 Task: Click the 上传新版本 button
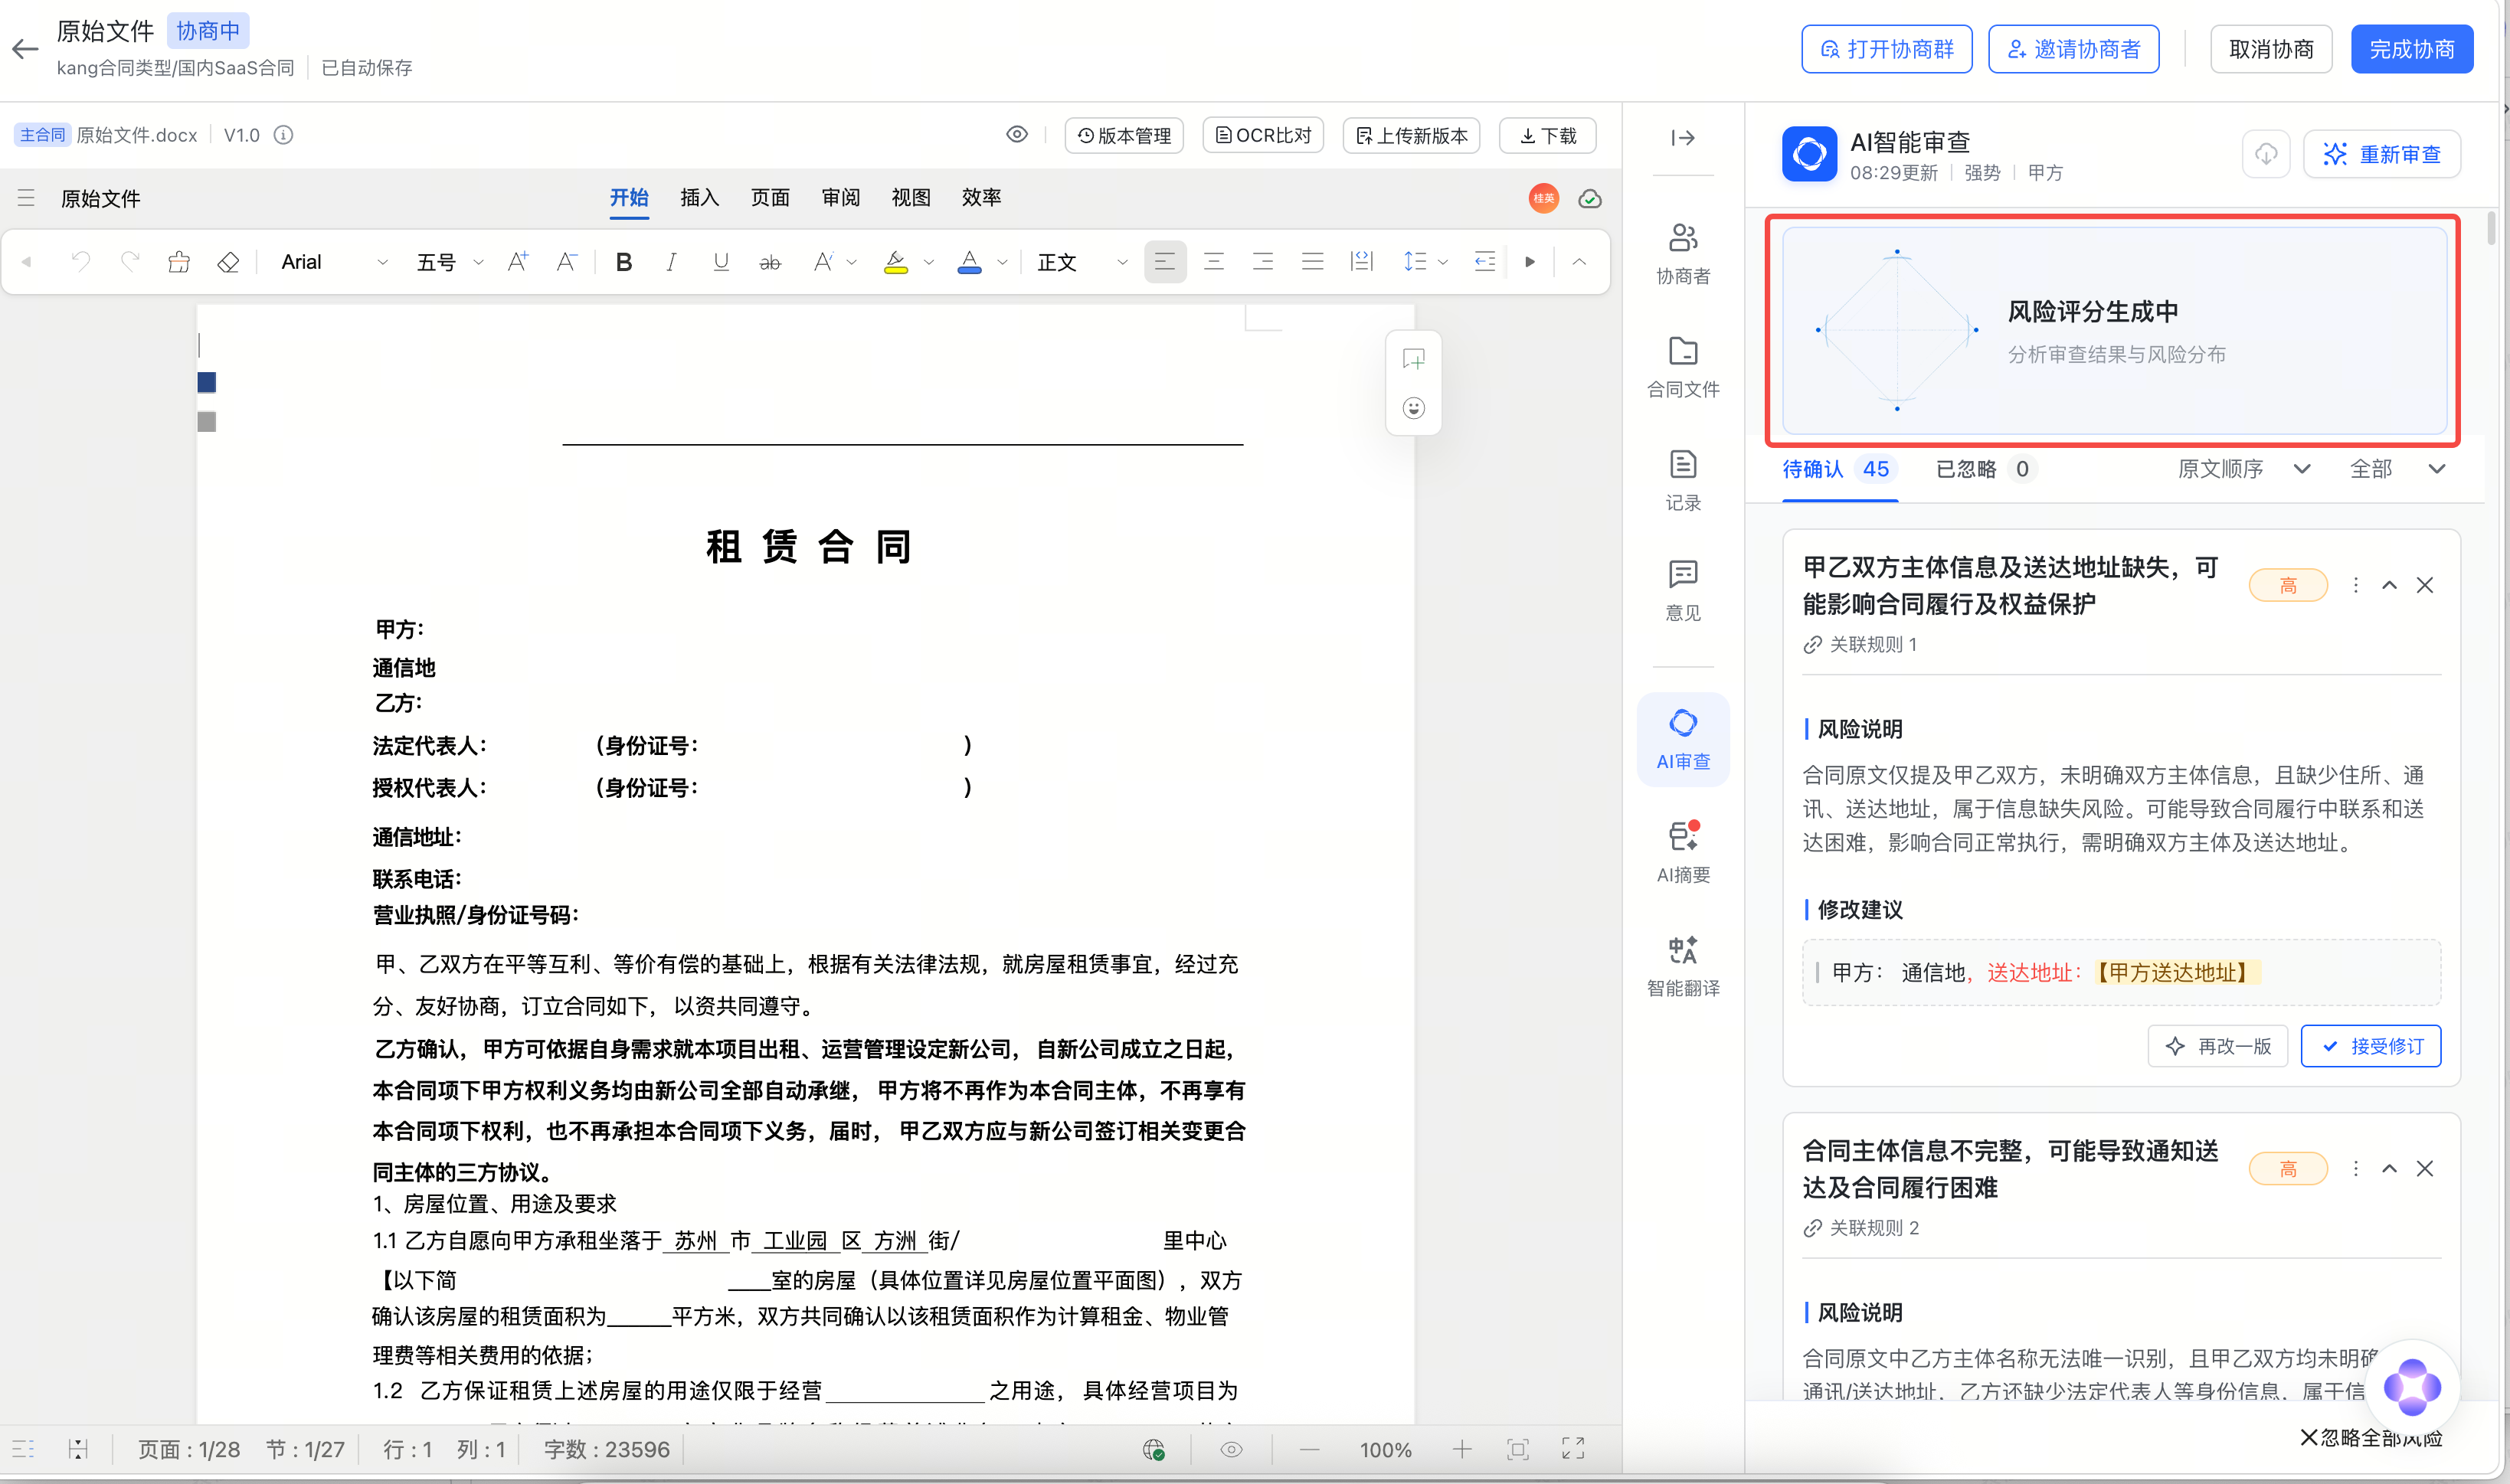(x=1411, y=135)
